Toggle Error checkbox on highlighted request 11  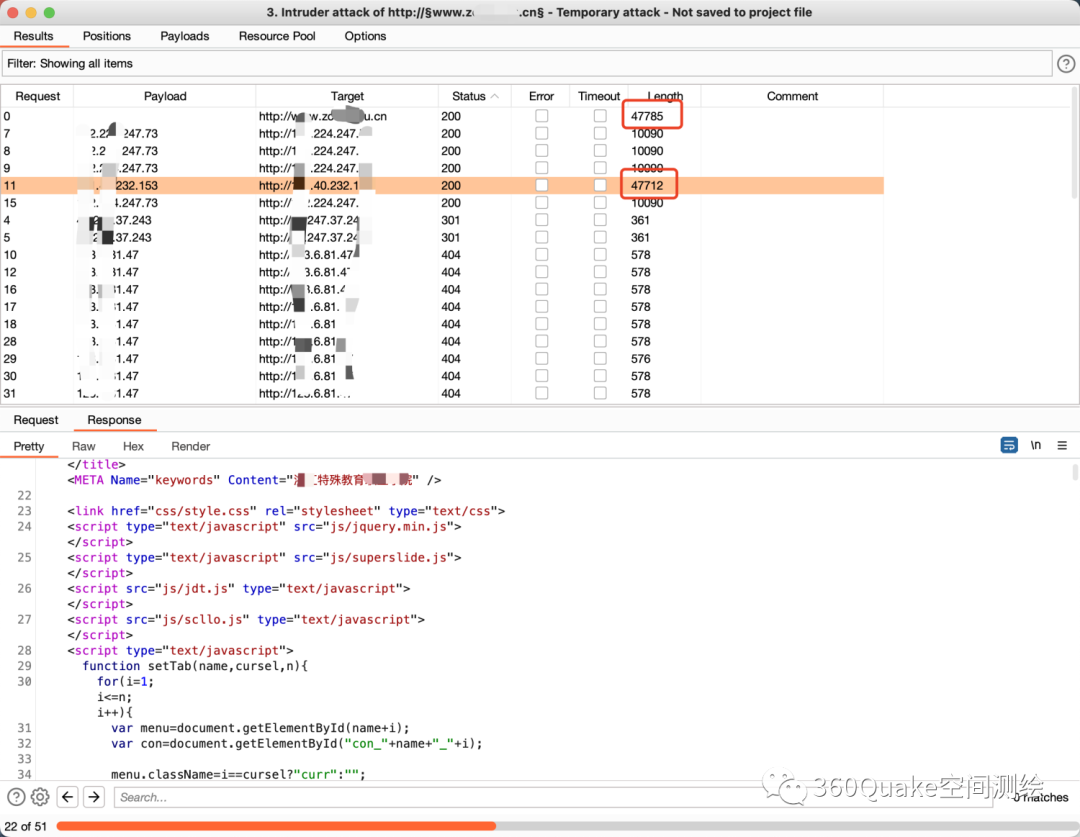pyautogui.click(x=542, y=185)
